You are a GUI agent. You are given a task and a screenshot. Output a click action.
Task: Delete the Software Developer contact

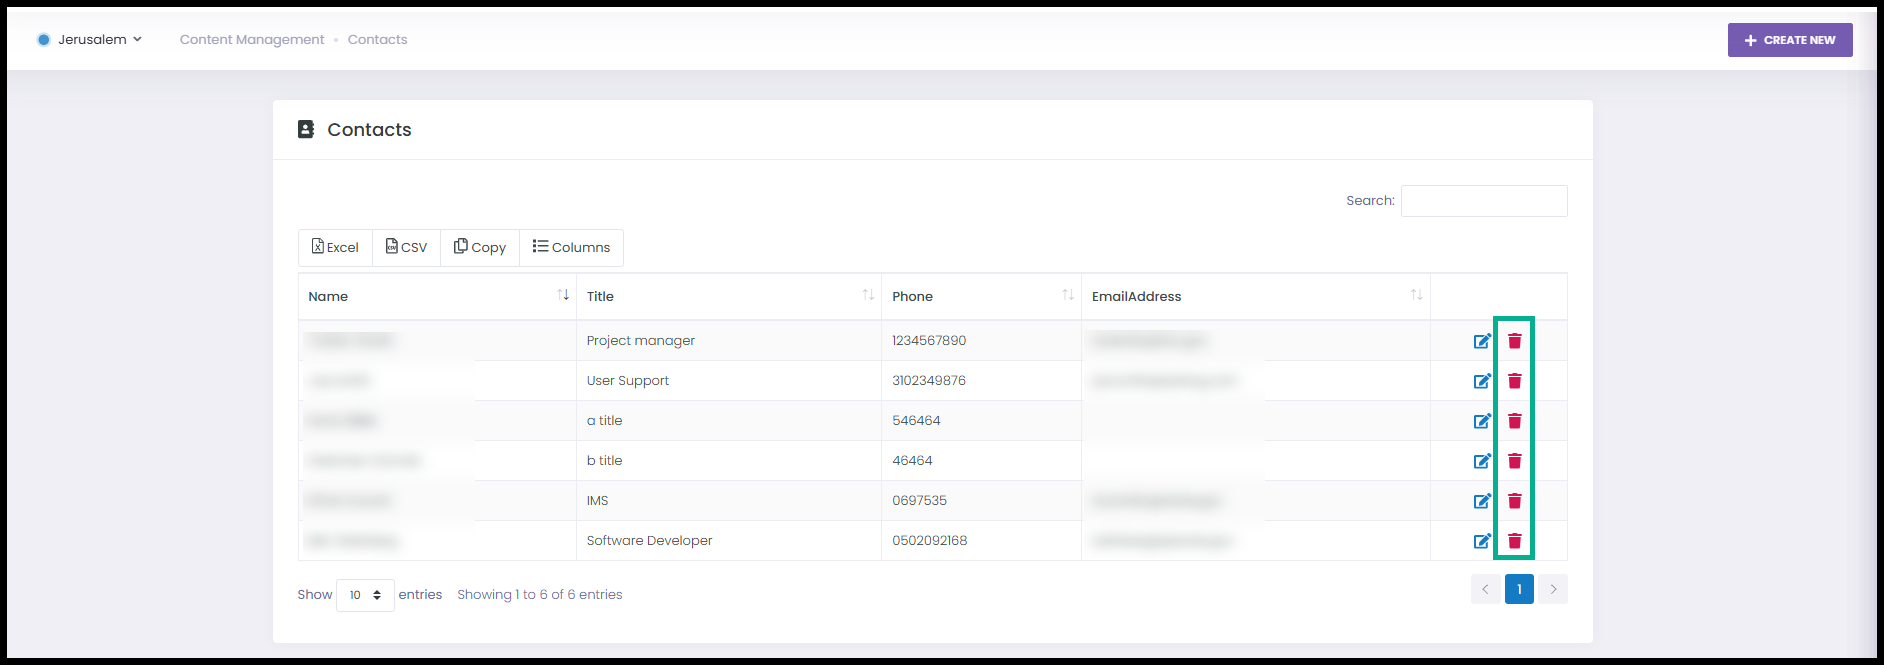(x=1515, y=541)
